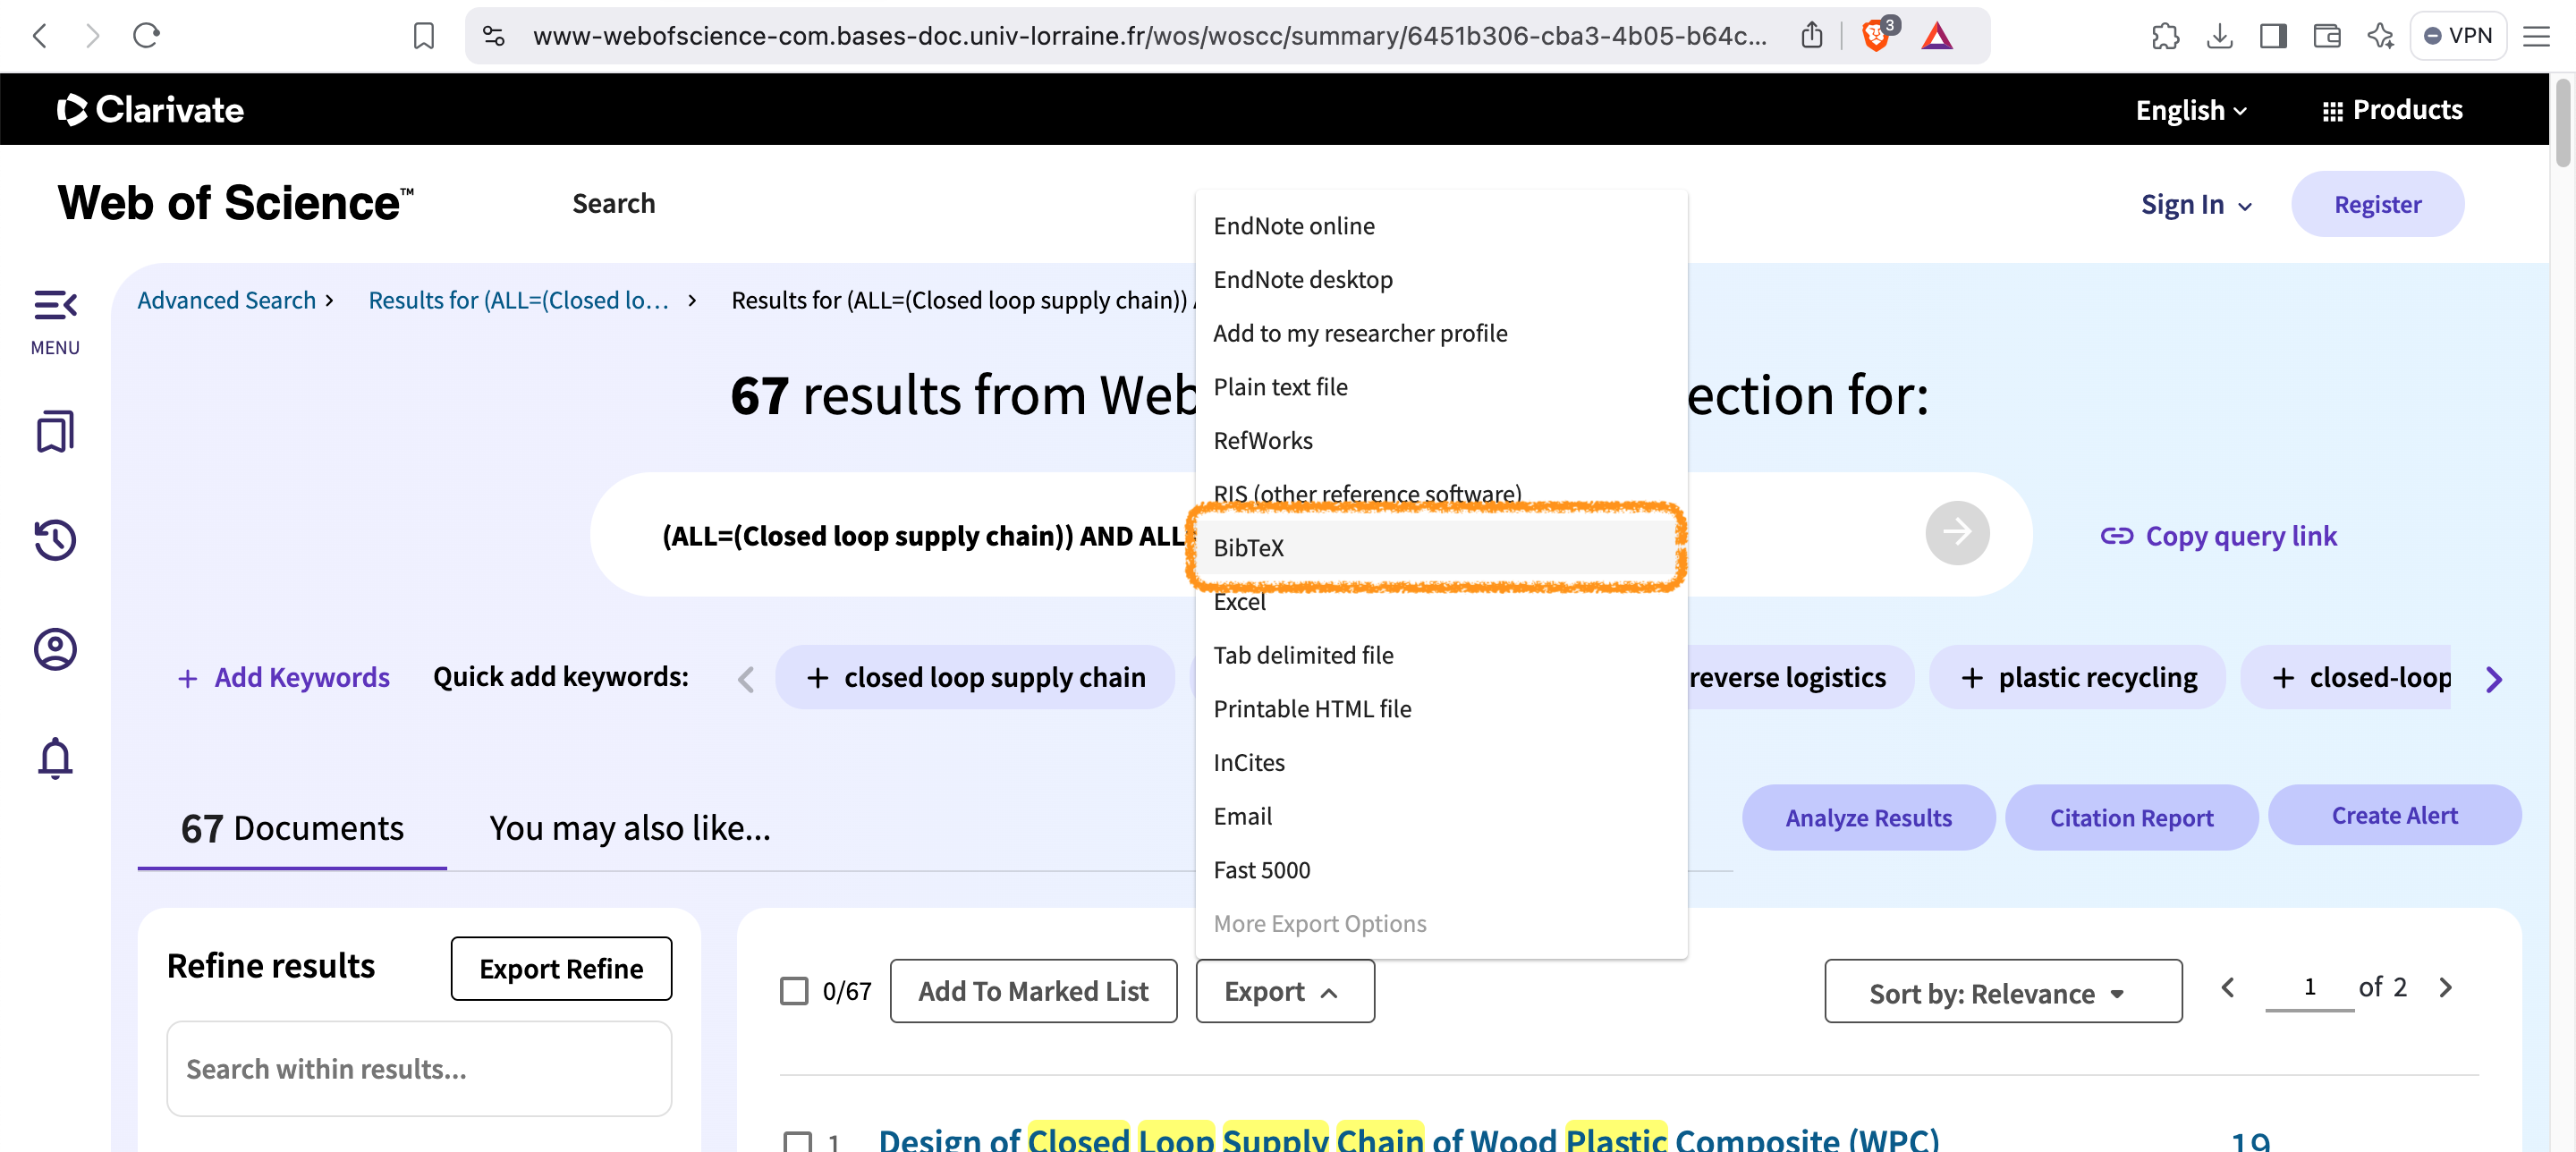Switch to You may also like tab
Screen dimensions: 2576x1152
629,828
